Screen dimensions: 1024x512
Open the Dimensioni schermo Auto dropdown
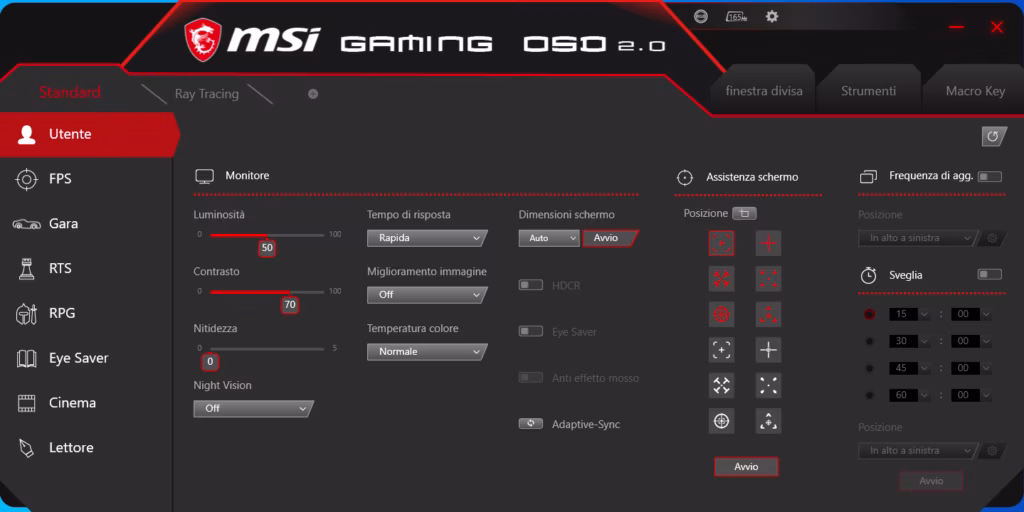click(549, 238)
